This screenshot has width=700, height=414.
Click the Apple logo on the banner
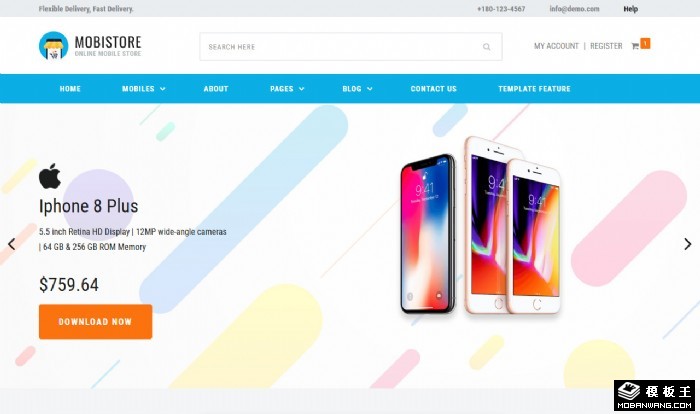pos(50,176)
